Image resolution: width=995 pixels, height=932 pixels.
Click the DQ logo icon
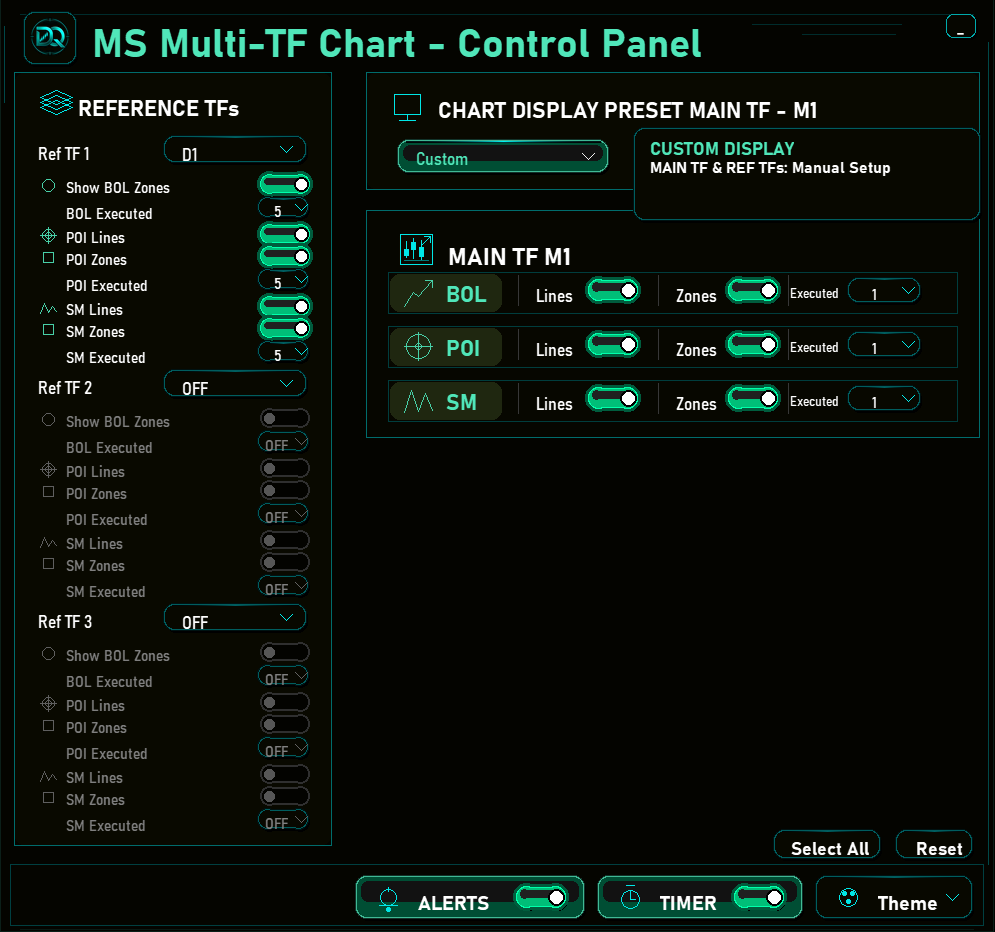(x=50, y=39)
